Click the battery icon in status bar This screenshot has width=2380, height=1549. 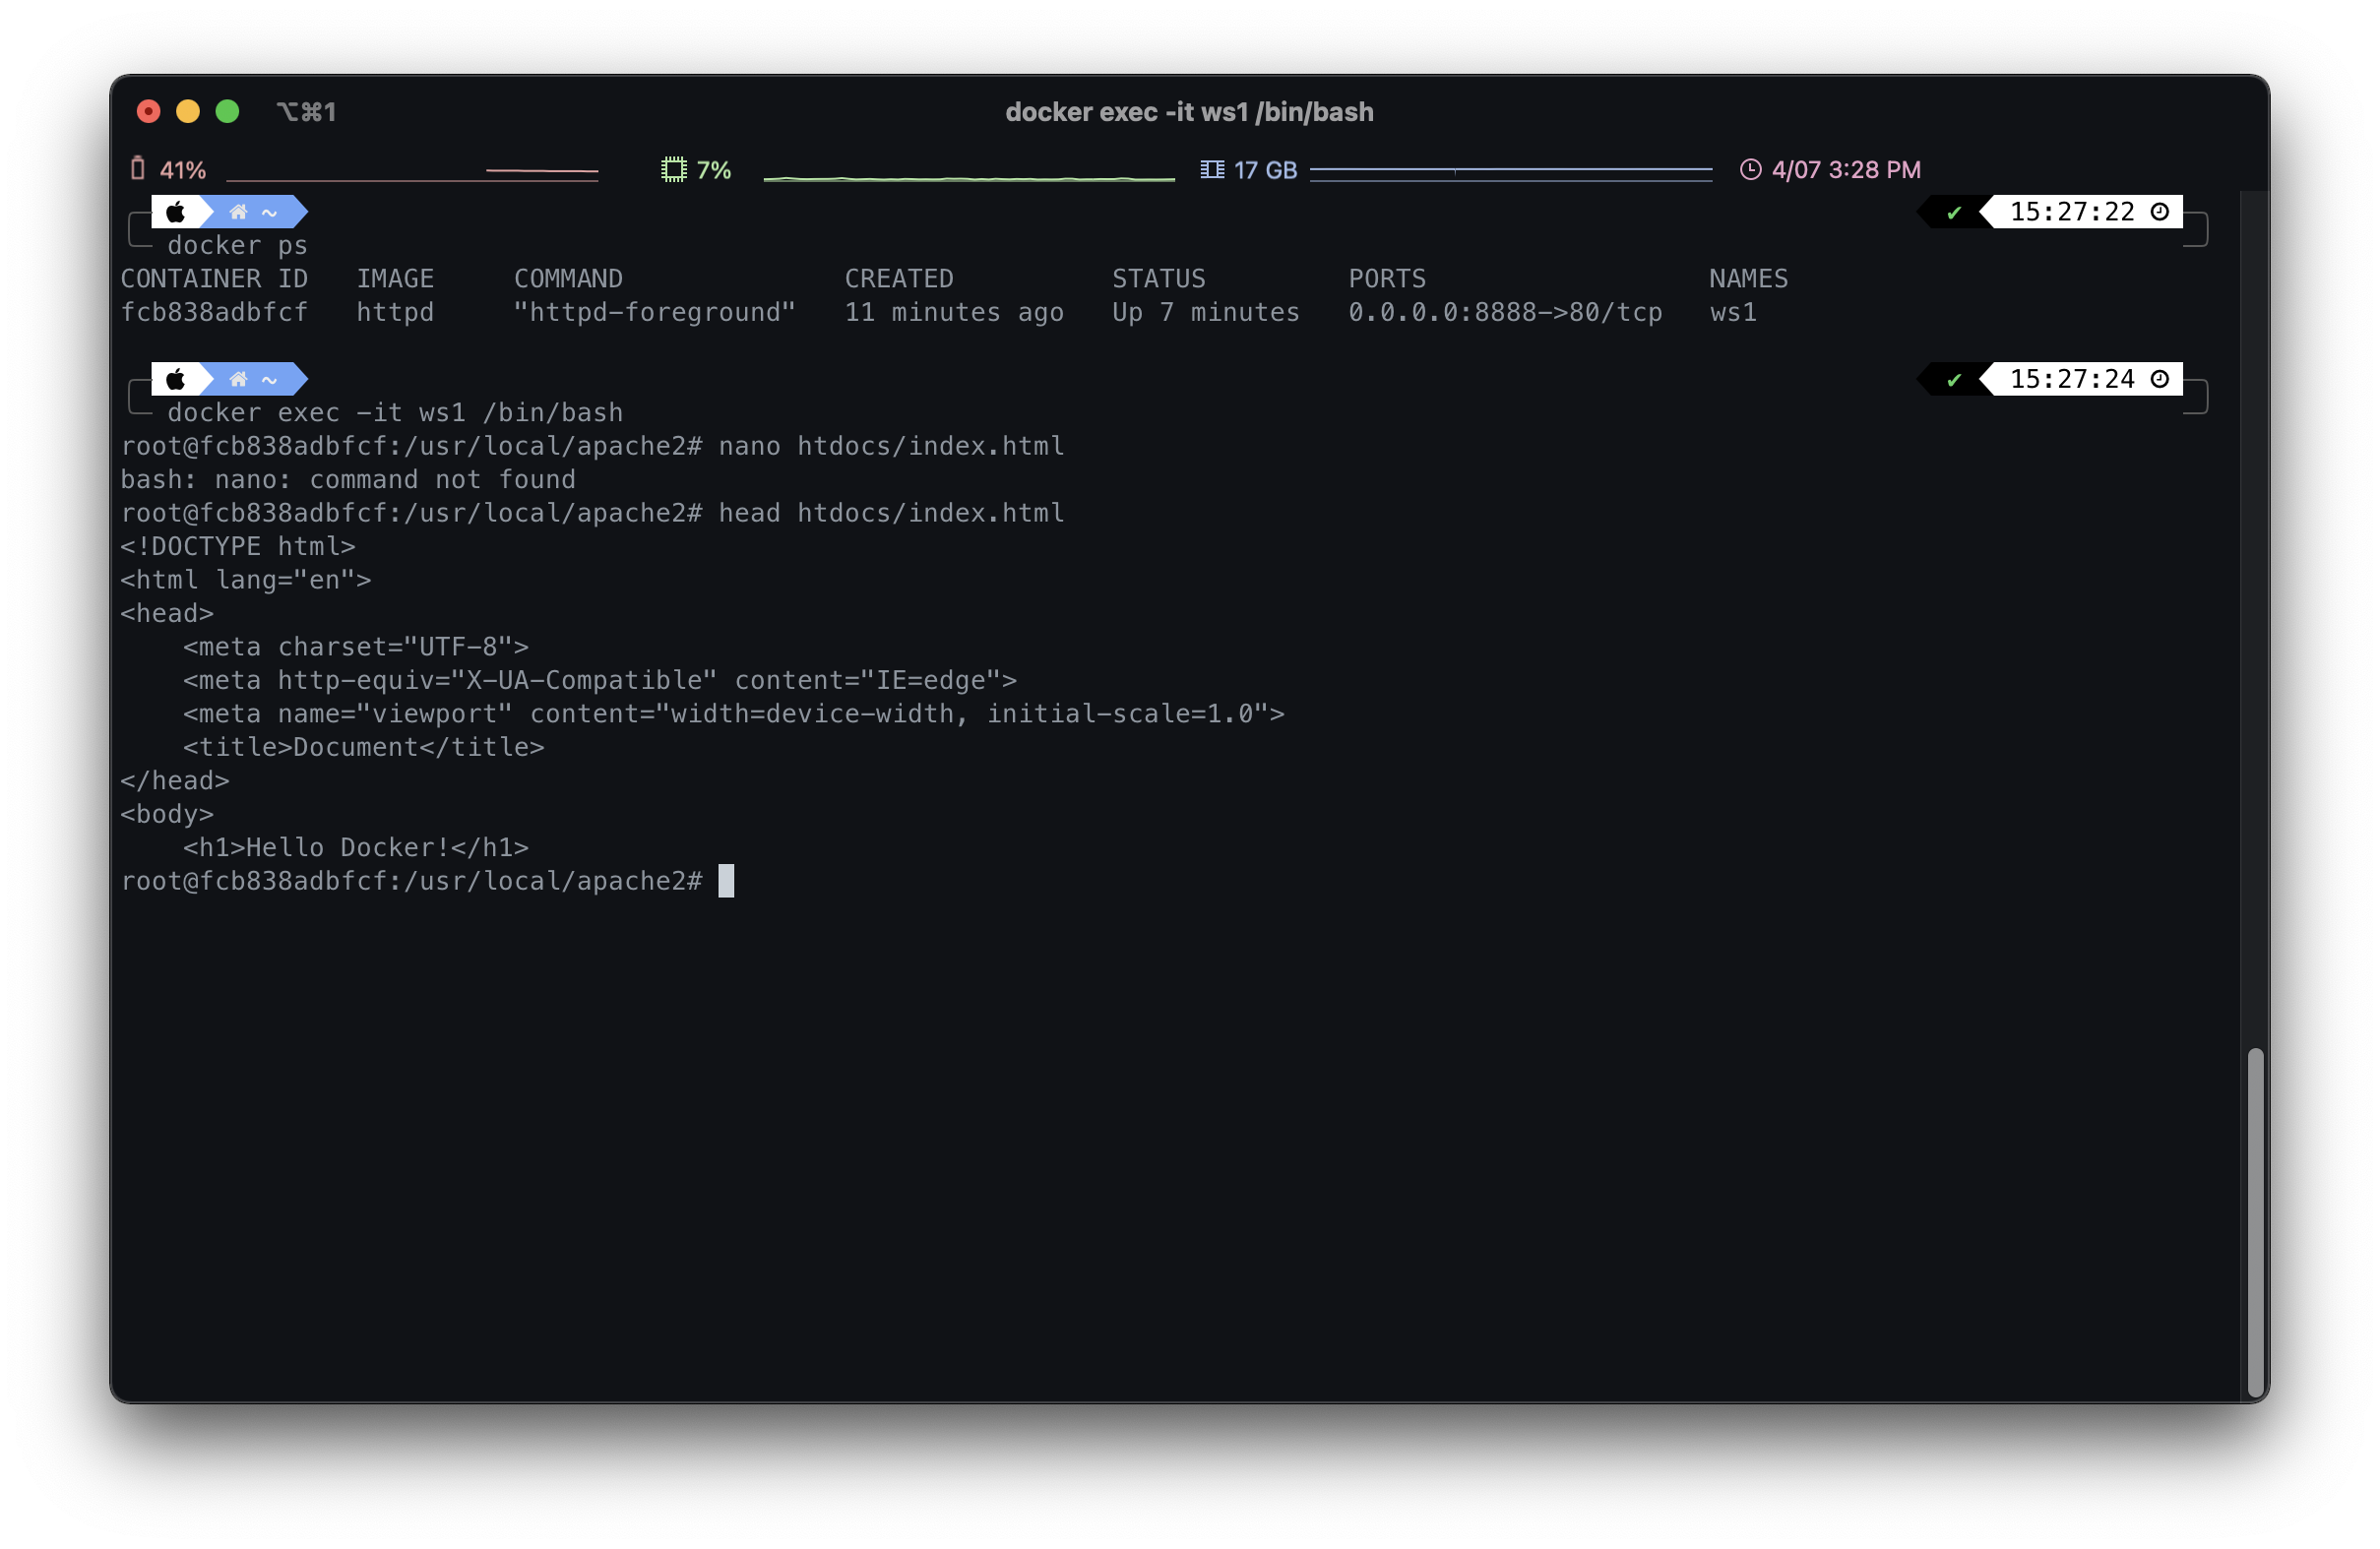(x=138, y=169)
